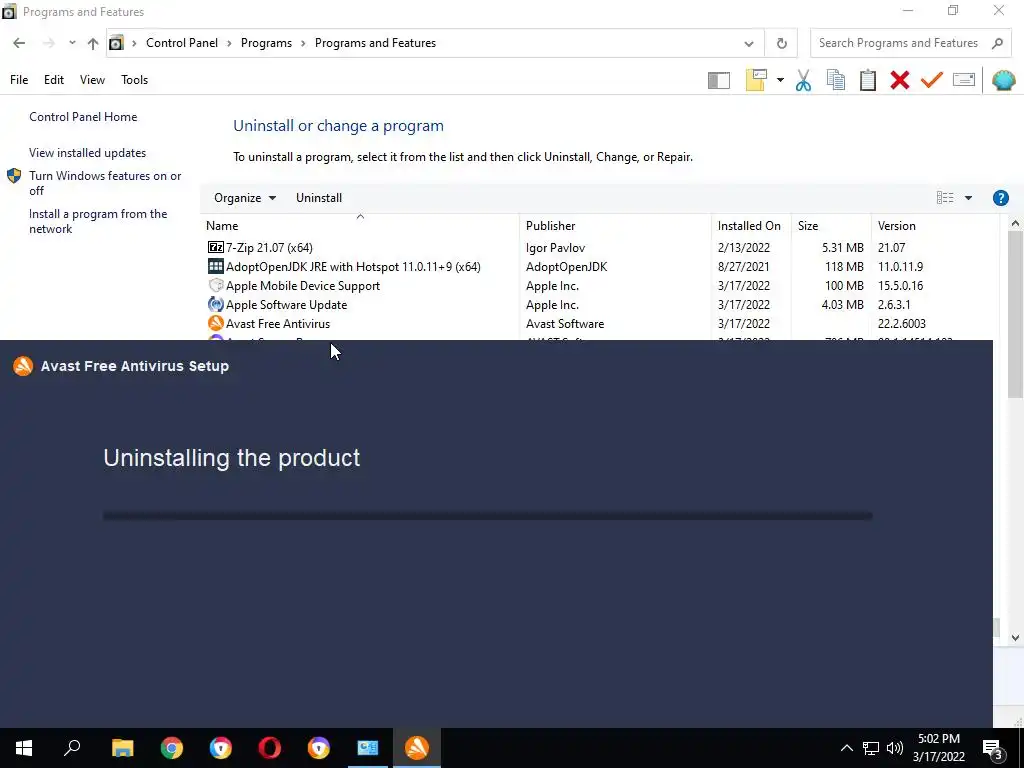Click the vertical scrollbar thumb
The width and height of the screenshot is (1024, 768).
pos(1015,313)
